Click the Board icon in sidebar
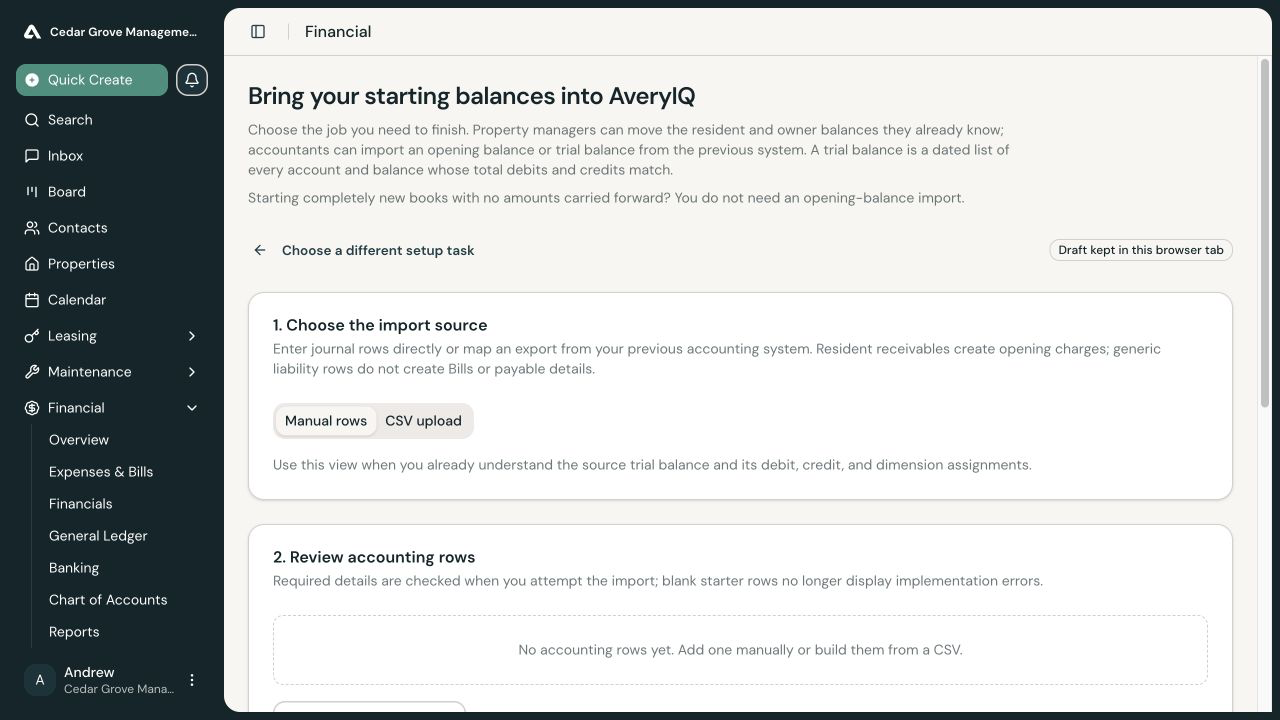The image size is (1280, 720). coord(32,192)
